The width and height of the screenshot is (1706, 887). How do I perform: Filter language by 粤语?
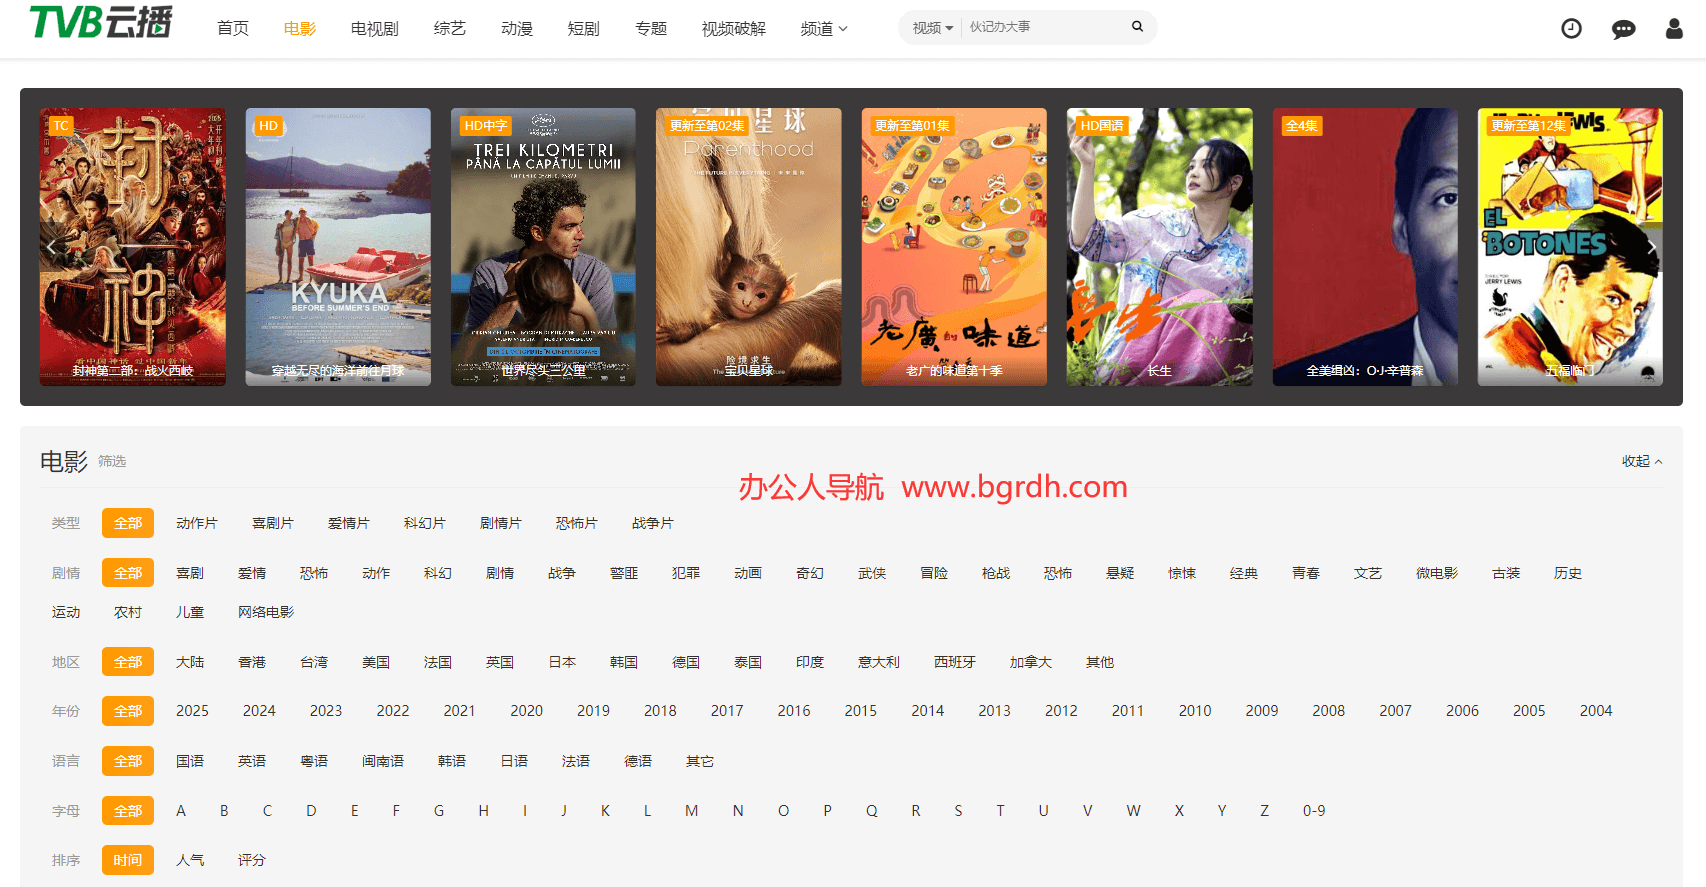pyautogui.click(x=314, y=761)
